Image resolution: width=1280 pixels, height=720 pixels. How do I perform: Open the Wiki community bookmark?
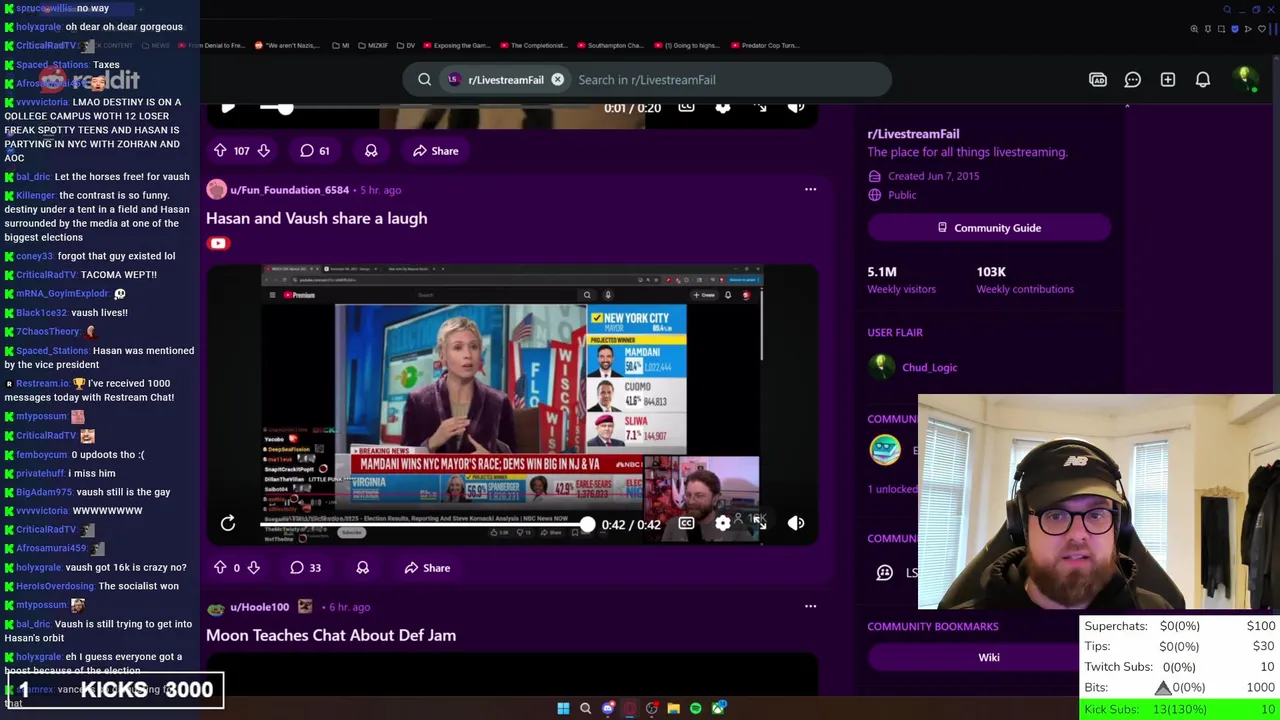989,657
